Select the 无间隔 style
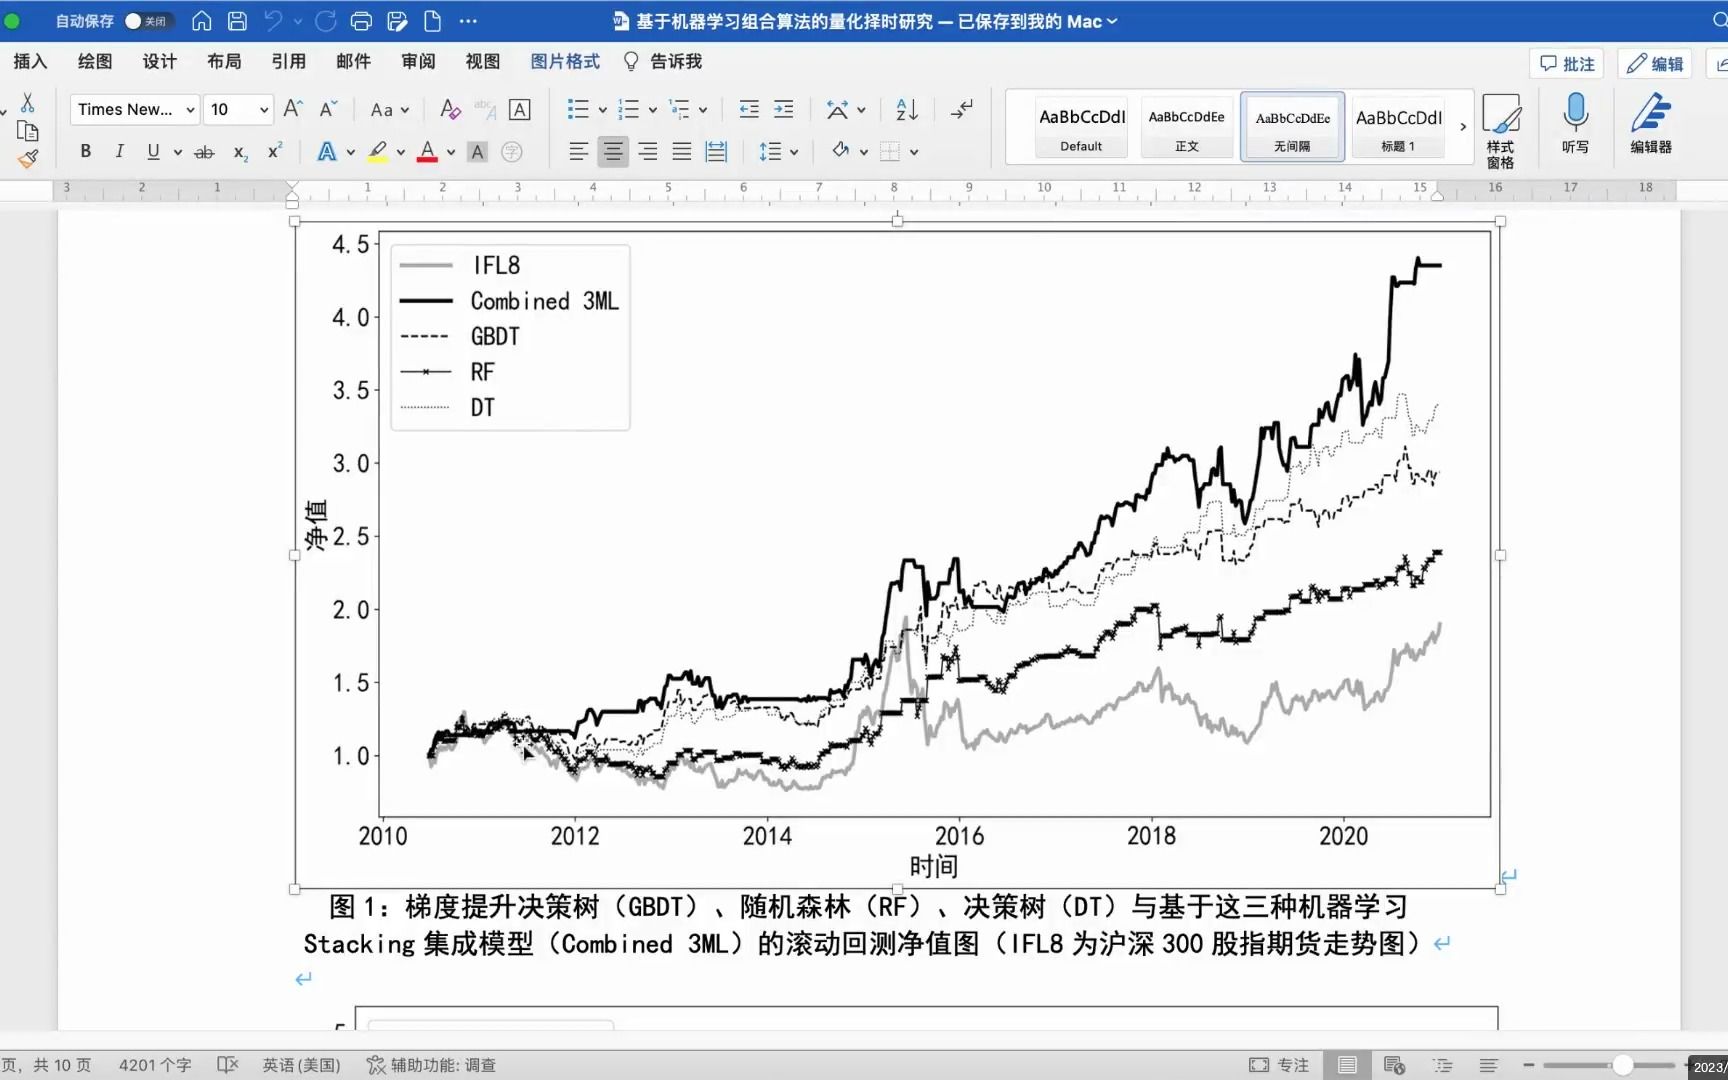Viewport: 1728px width, 1080px height. tap(1292, 127)
